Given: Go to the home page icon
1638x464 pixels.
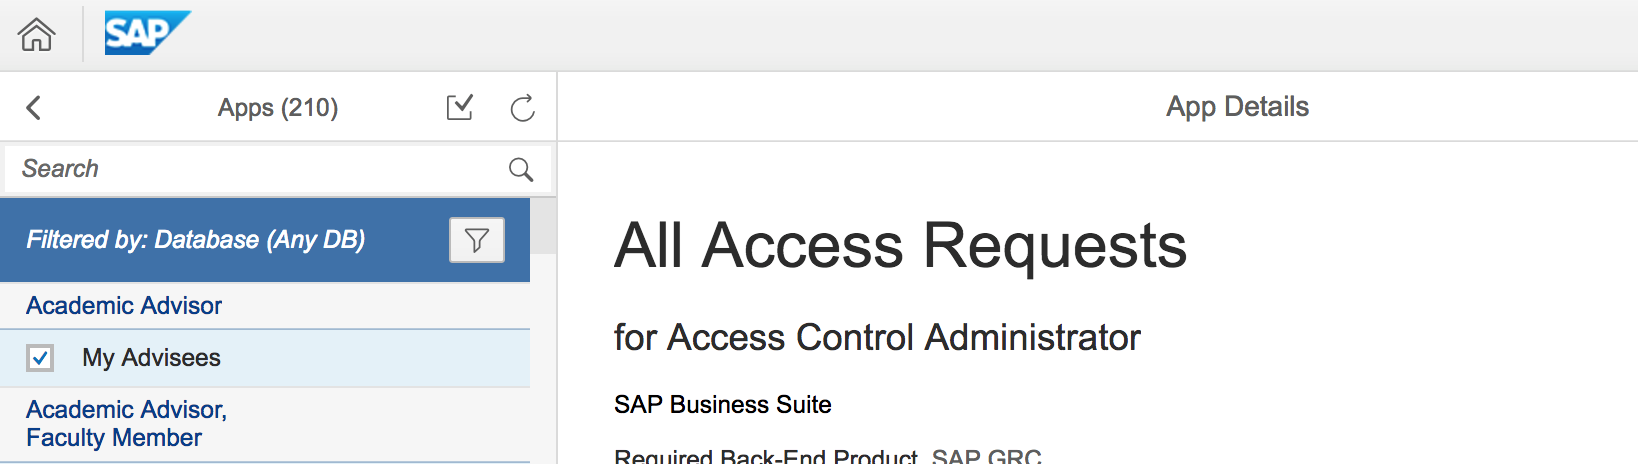Looking at the screenshot, I should point(36,35).
